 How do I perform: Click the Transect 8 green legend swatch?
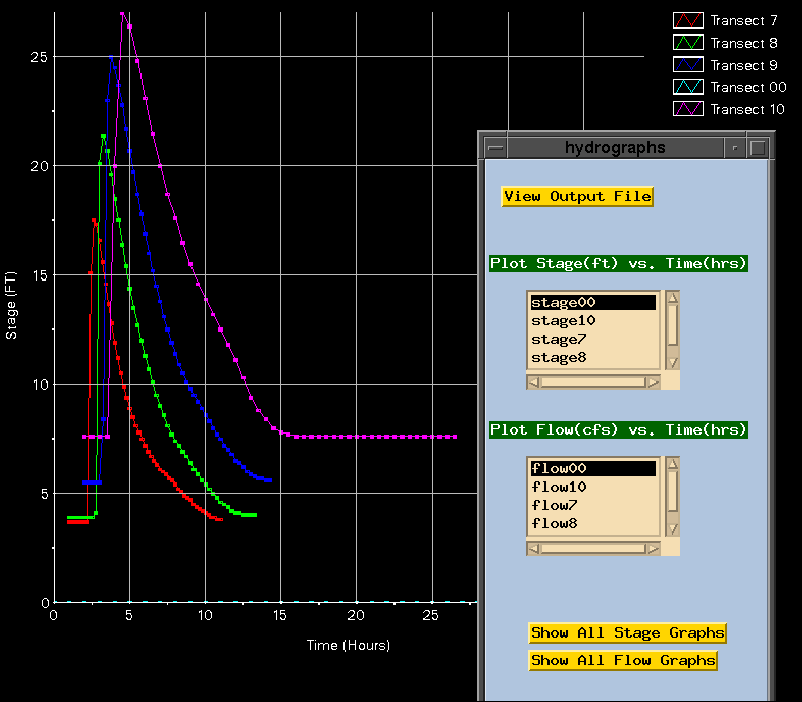tap(688, 42)
